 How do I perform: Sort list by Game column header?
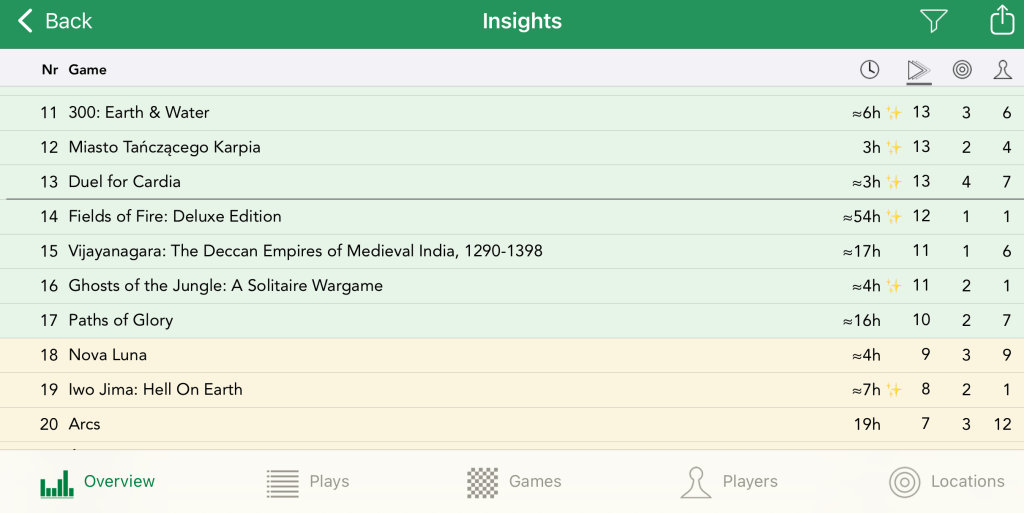pos(88,70)
